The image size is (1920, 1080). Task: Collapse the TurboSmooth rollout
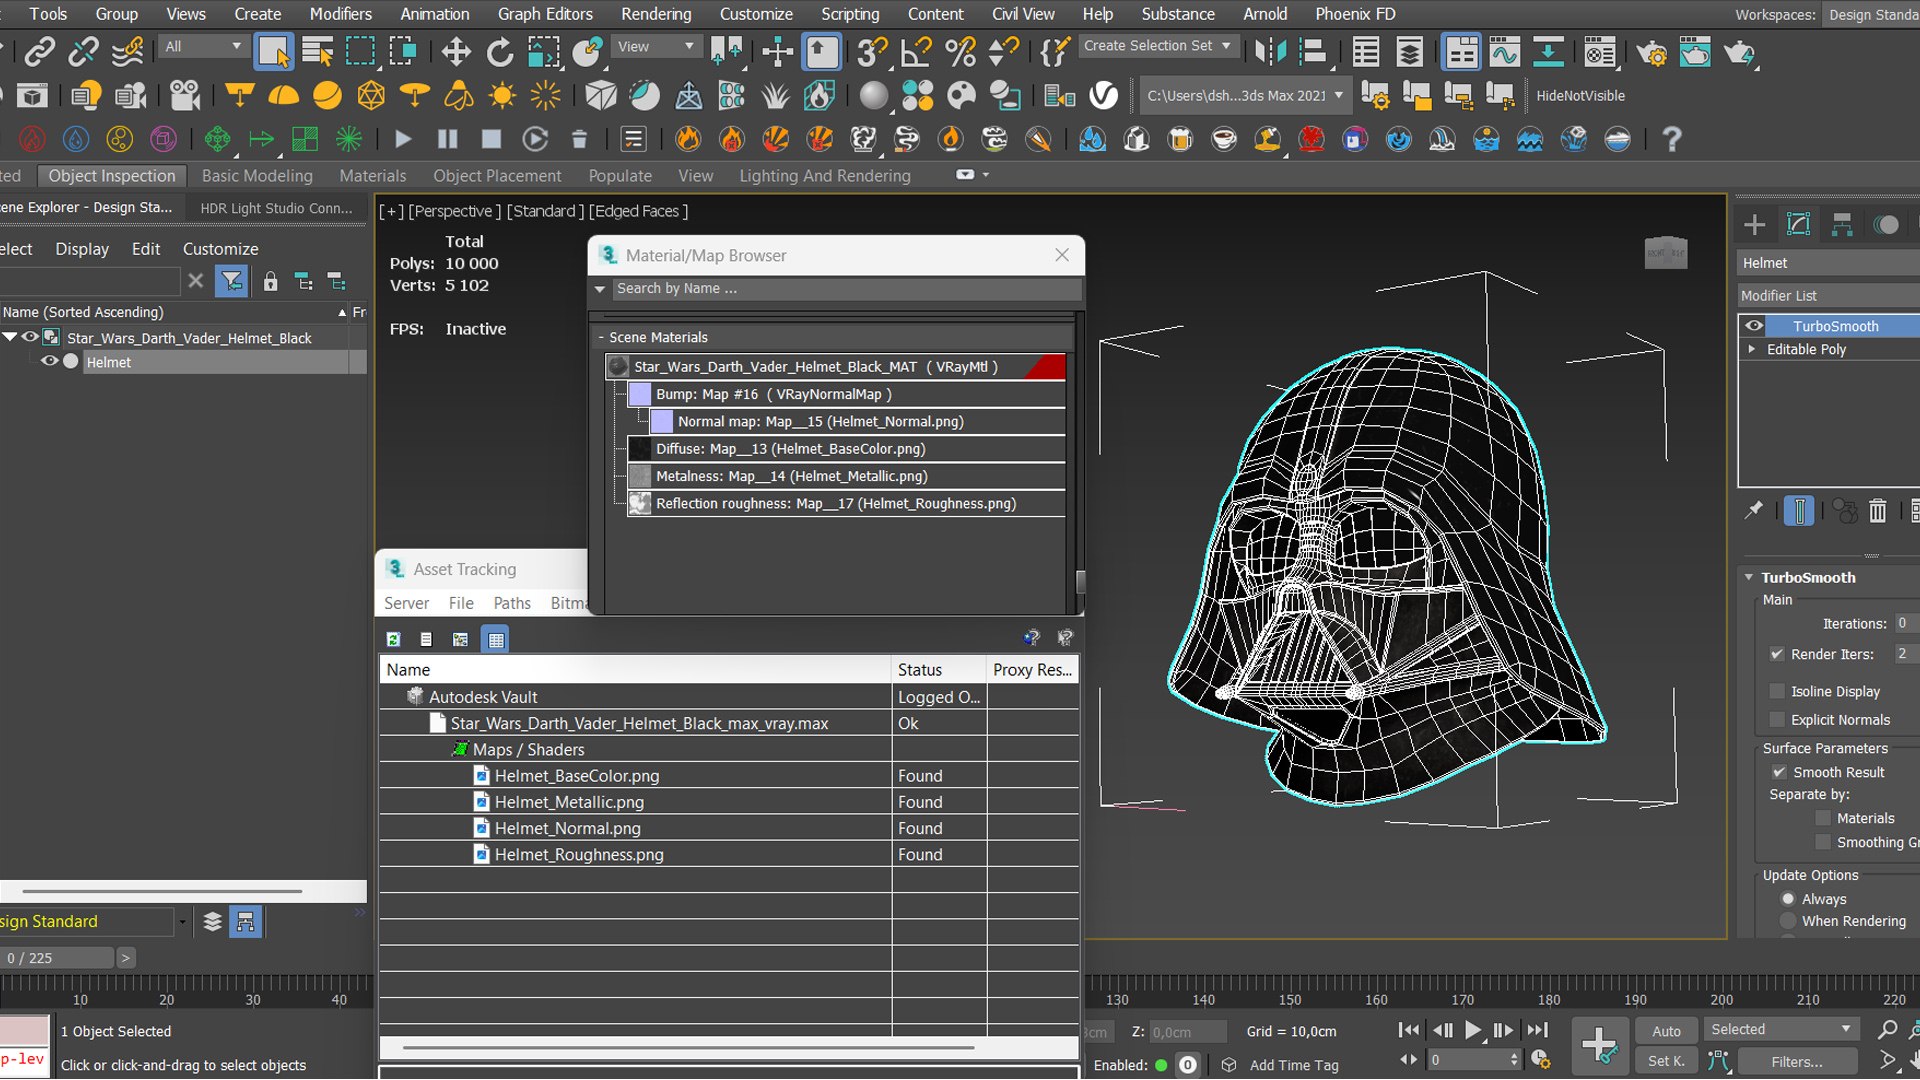pos(1749,577)
